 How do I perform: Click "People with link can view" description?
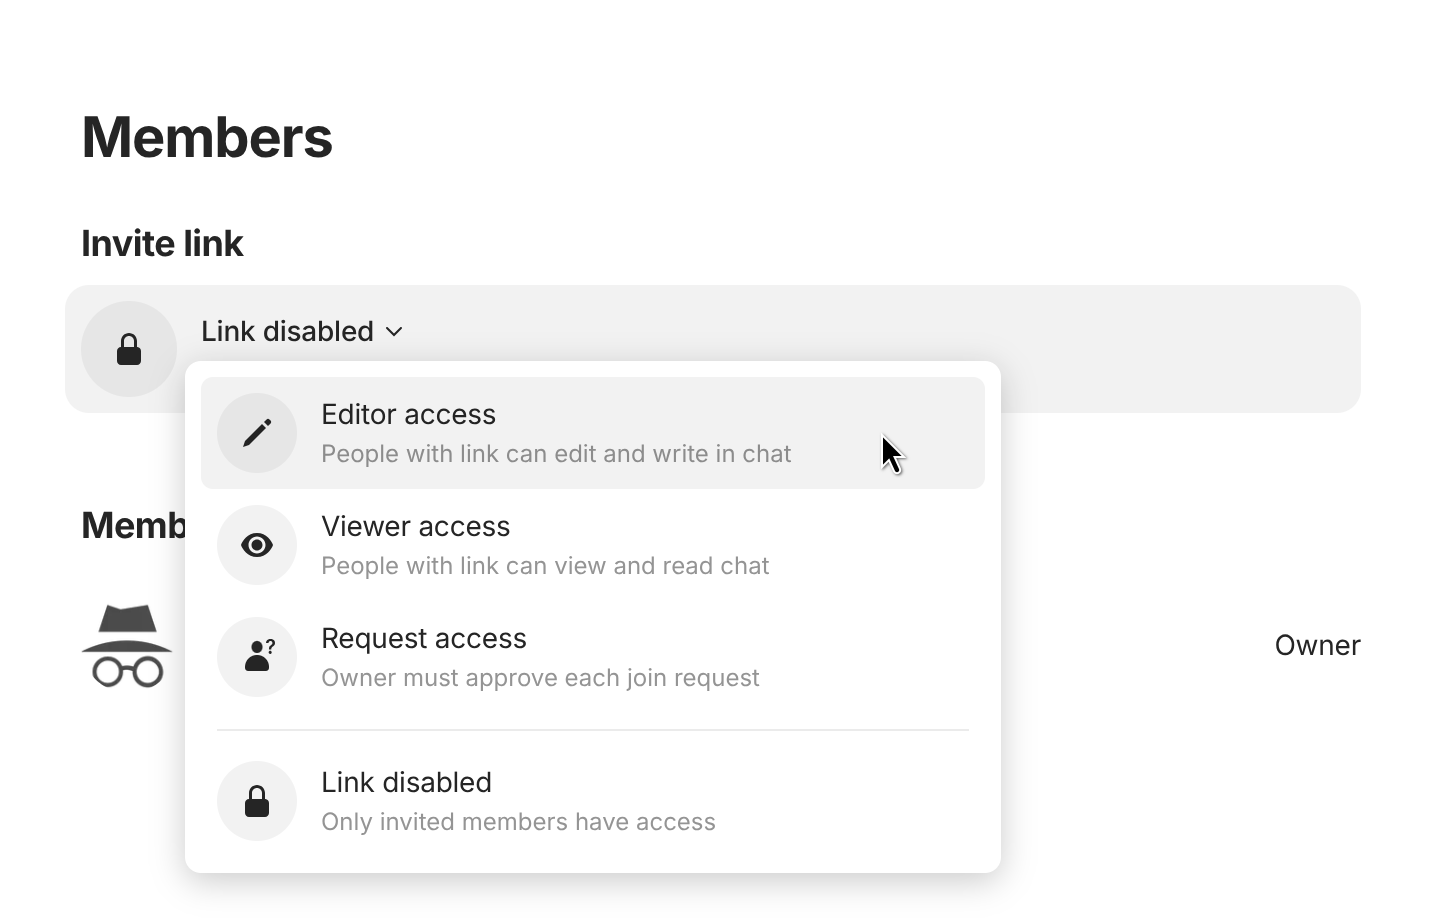(544, 566)
